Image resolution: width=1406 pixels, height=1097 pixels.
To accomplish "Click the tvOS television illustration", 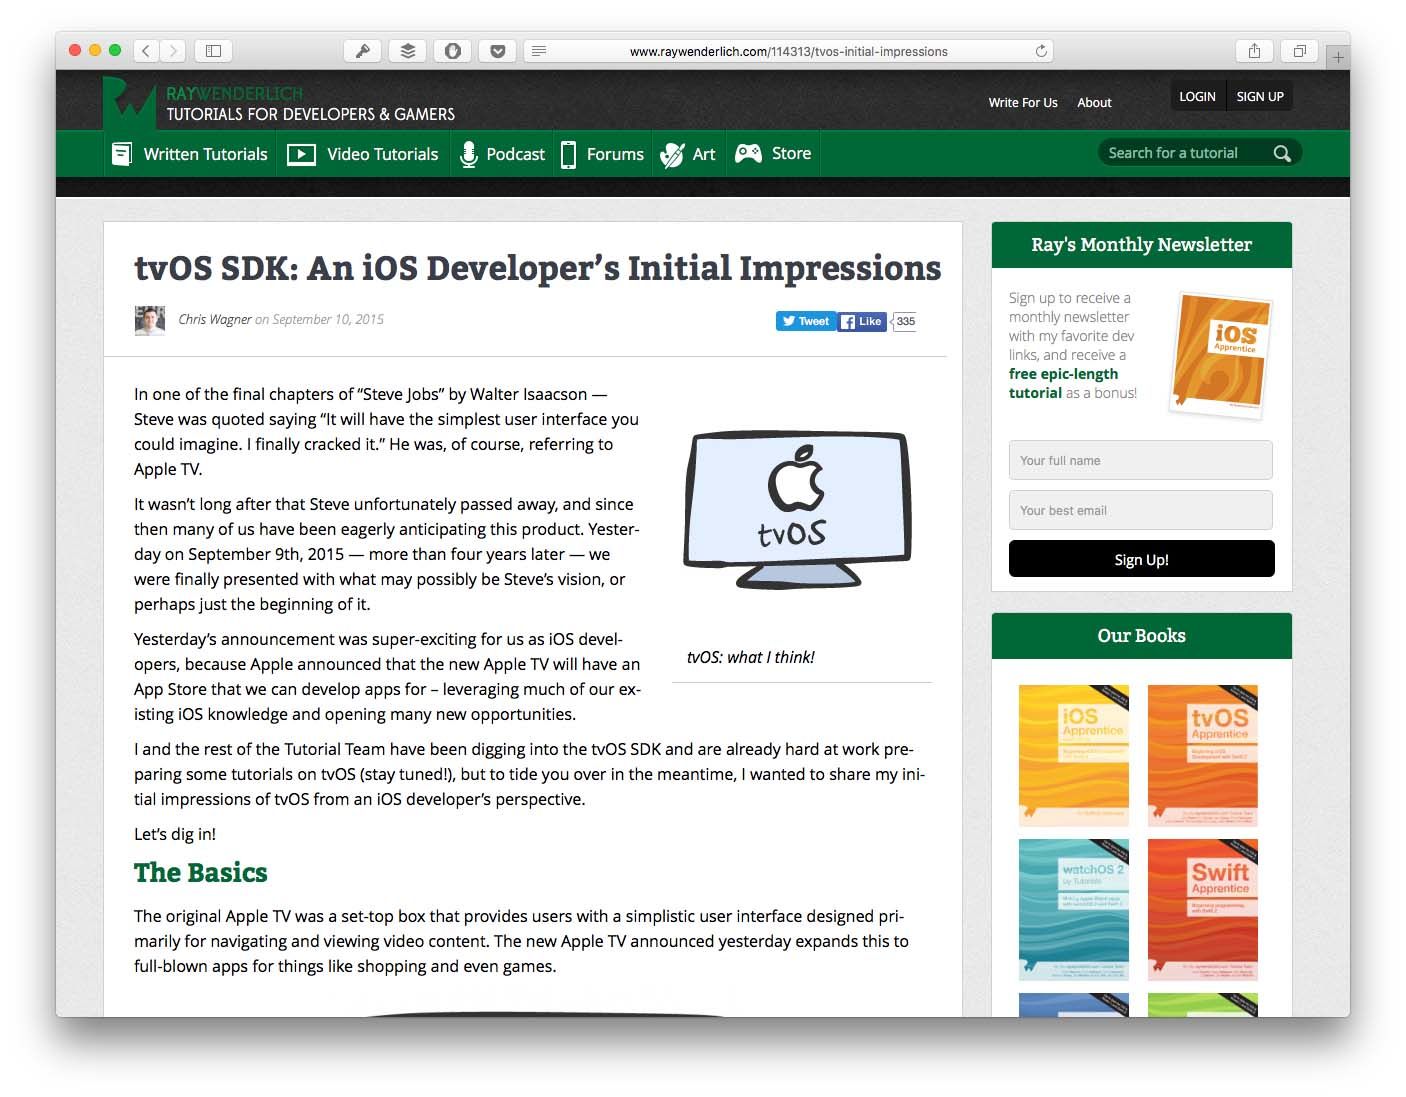I will pyautogui.click(x=797, y=510).
